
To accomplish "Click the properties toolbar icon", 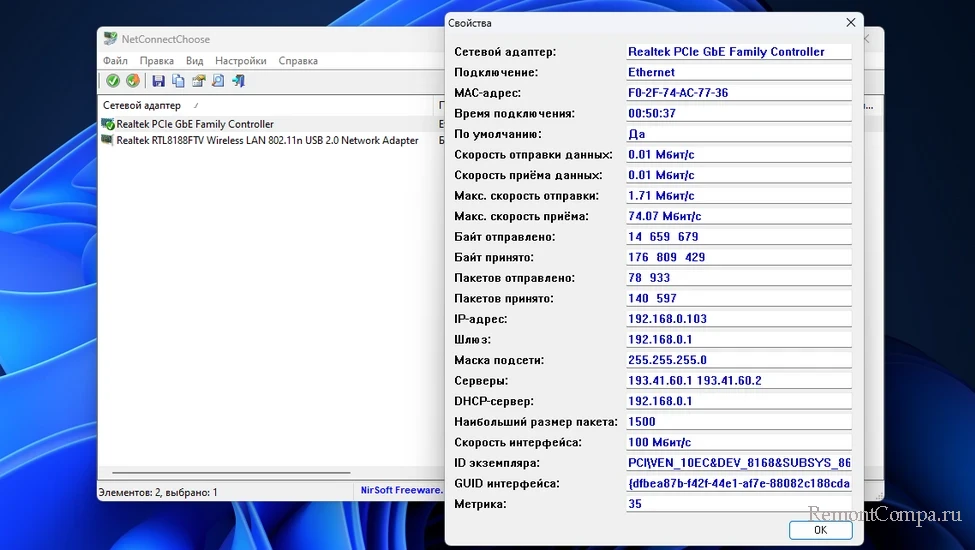I will tap(198, 80).
